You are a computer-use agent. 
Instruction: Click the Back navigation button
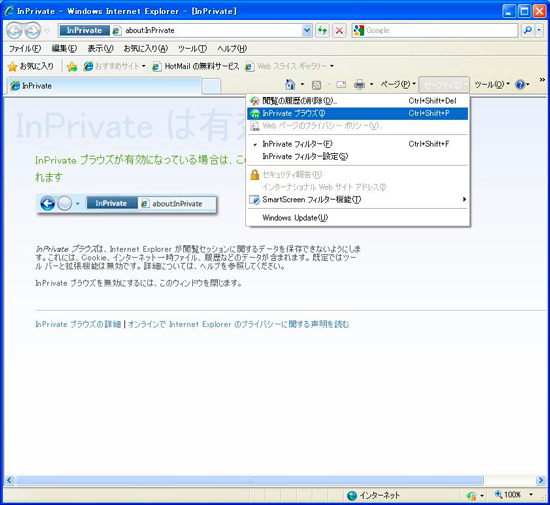tap(14, 31)
